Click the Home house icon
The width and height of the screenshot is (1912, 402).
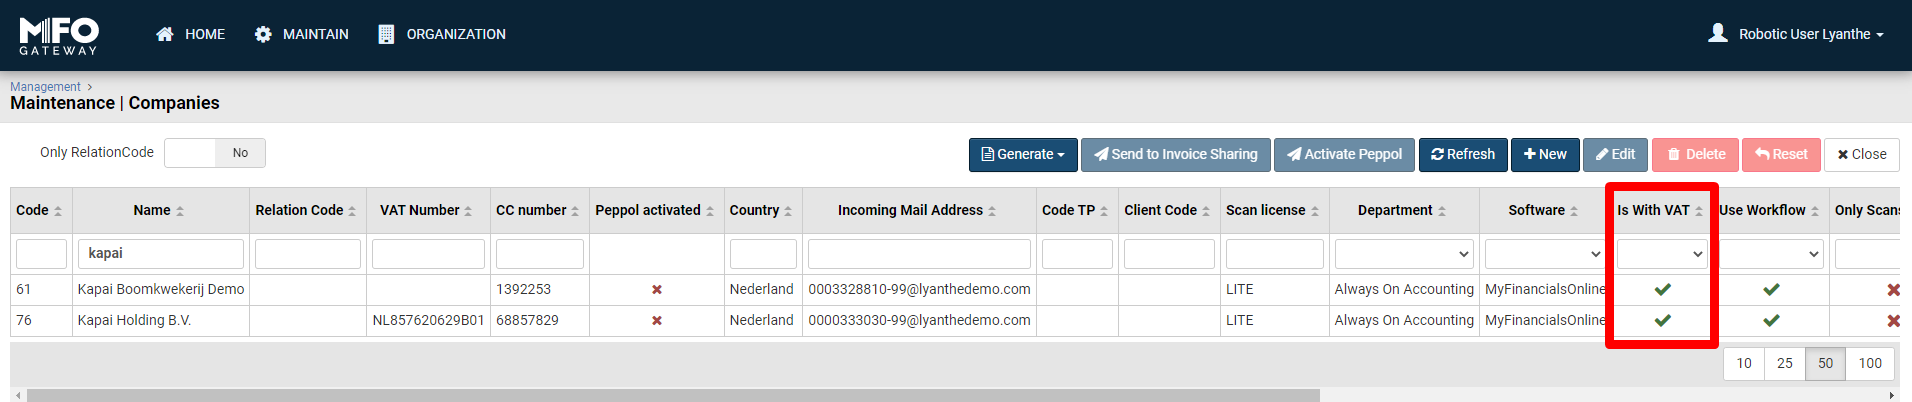tap(165, 34)
